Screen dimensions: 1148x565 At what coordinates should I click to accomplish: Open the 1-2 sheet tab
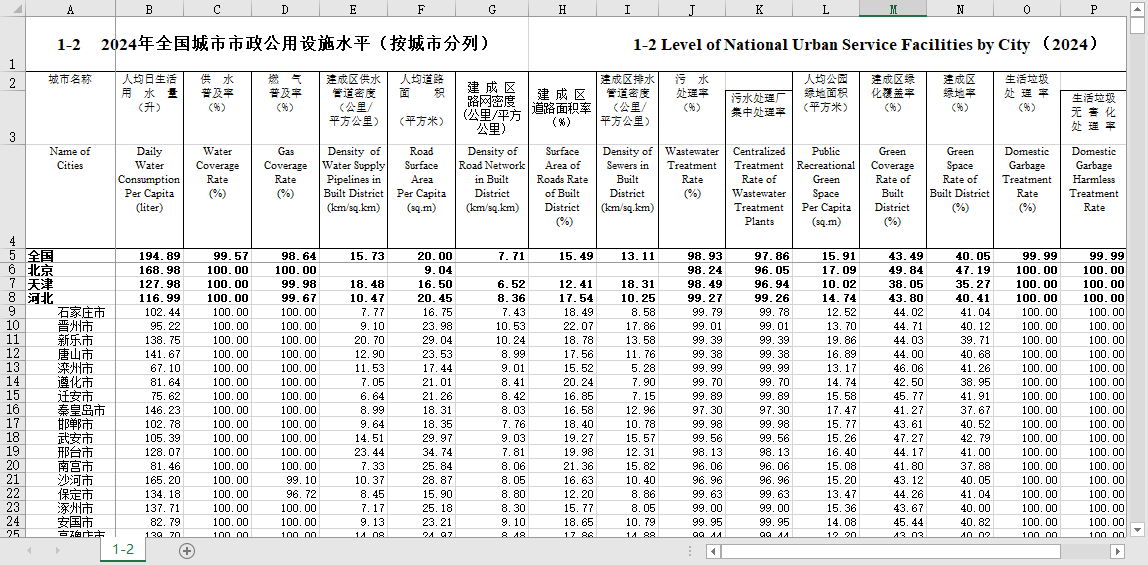(x=123, y=550)
